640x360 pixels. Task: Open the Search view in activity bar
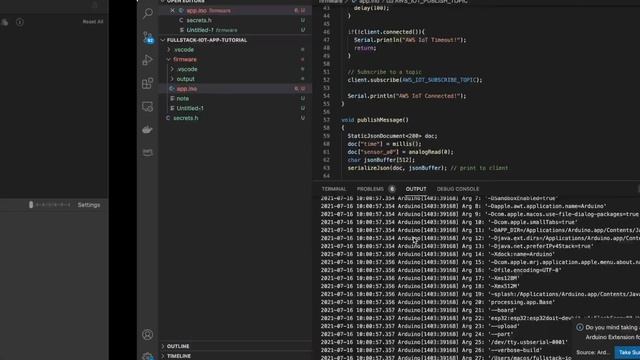click(x=148, y=13)
